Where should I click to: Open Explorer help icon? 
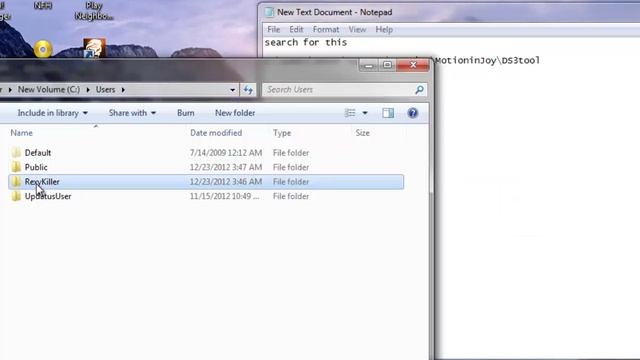[413, 113]
